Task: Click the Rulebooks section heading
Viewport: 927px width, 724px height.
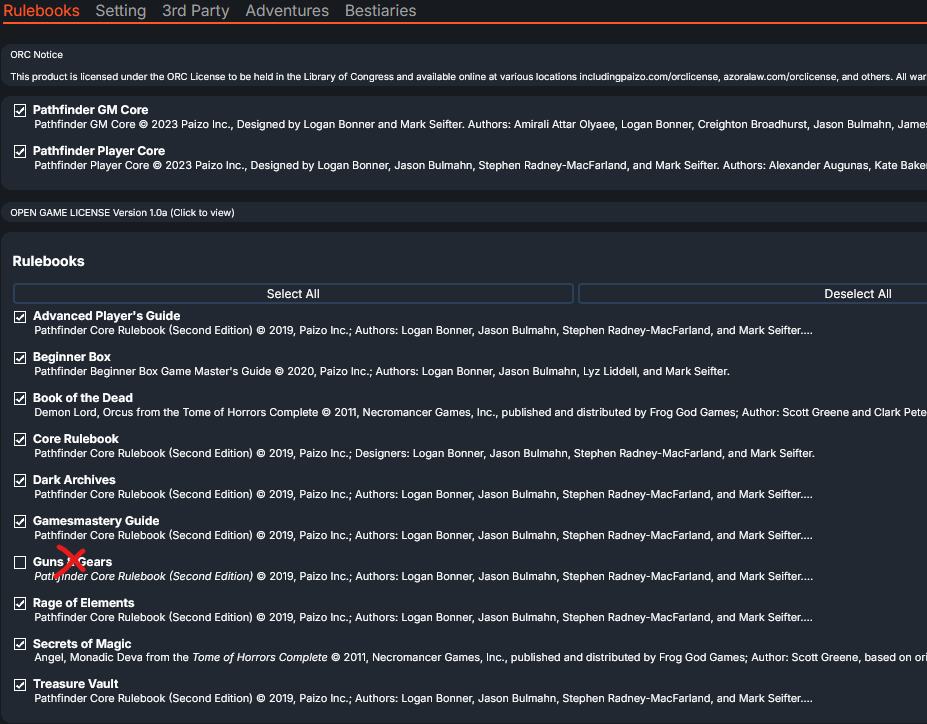Action: pos(48,261)
